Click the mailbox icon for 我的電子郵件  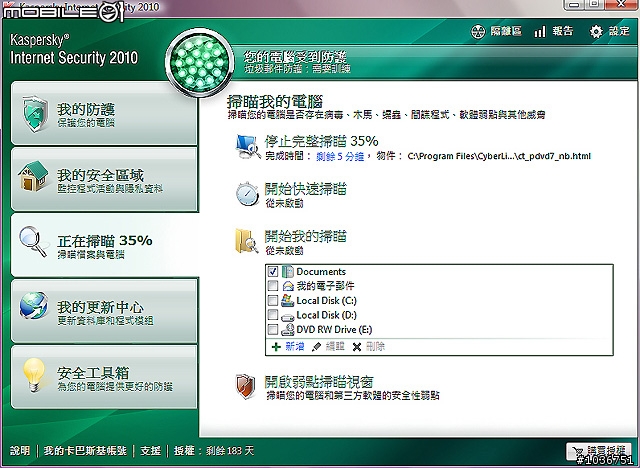(288, 286)
